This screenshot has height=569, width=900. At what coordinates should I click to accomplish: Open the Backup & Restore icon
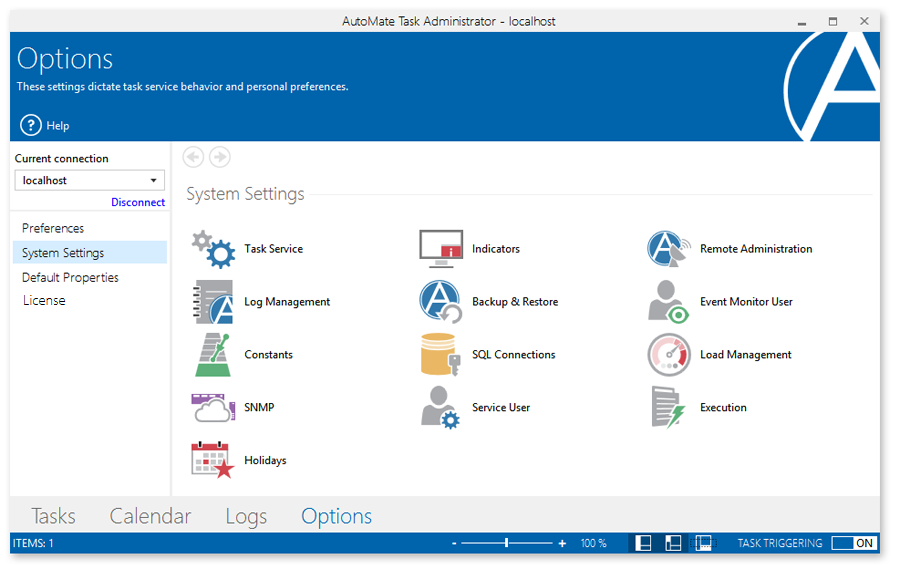click(441, 302)
